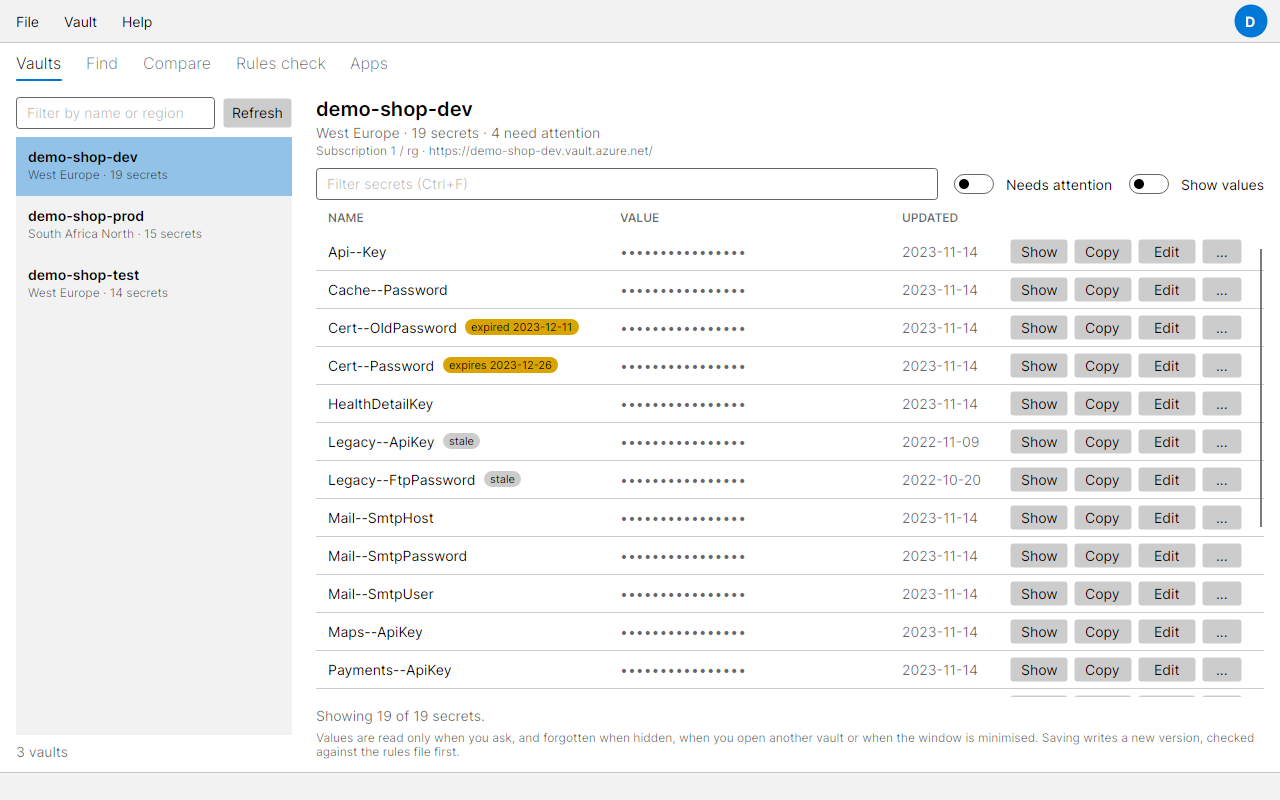
Task: Copy the Payments--ApiKey secret
Action: click(1102, 670)
